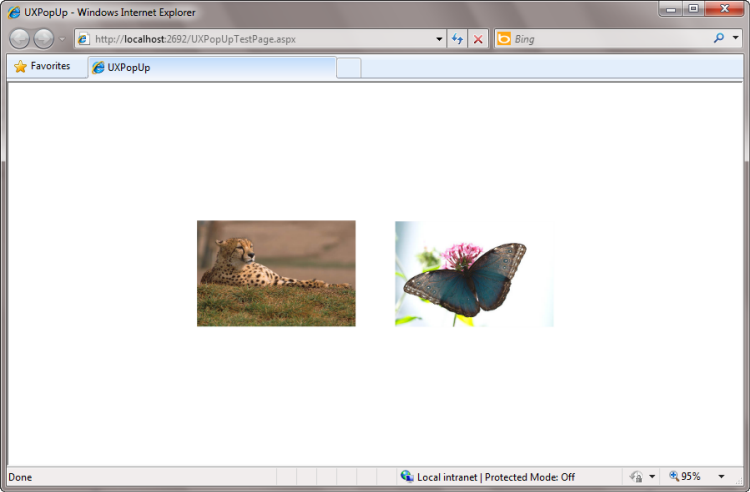Image resolution: width=750 pixels, height=492 pixels.
Task: Click the 95% zoom level button
Action: [685, 477]
